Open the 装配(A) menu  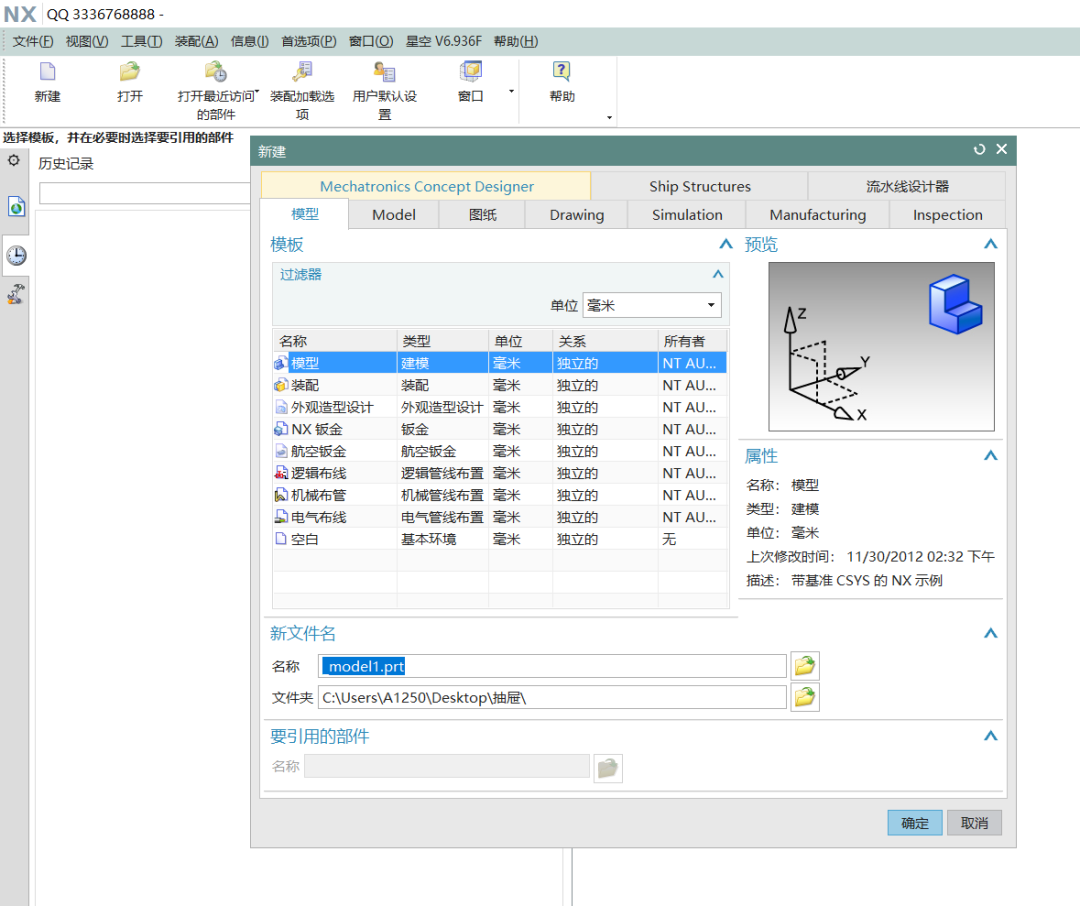[196, 41]
